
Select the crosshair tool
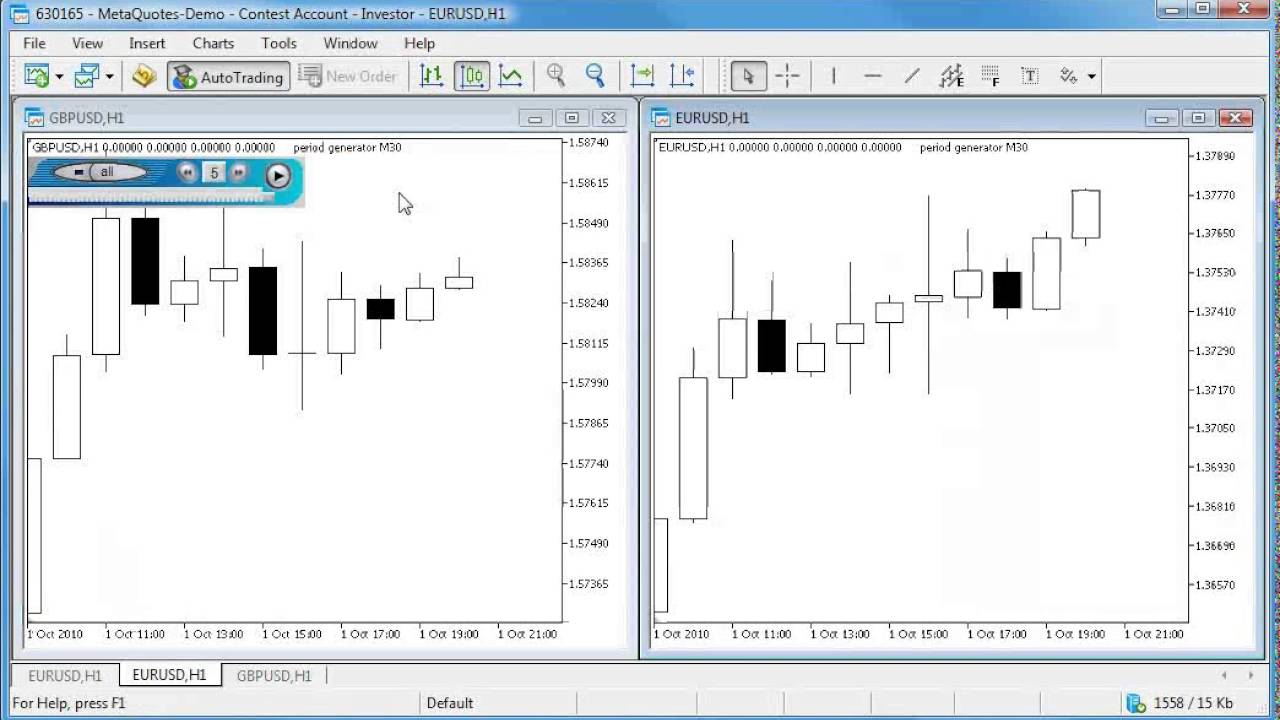click(x=787, y=76)
